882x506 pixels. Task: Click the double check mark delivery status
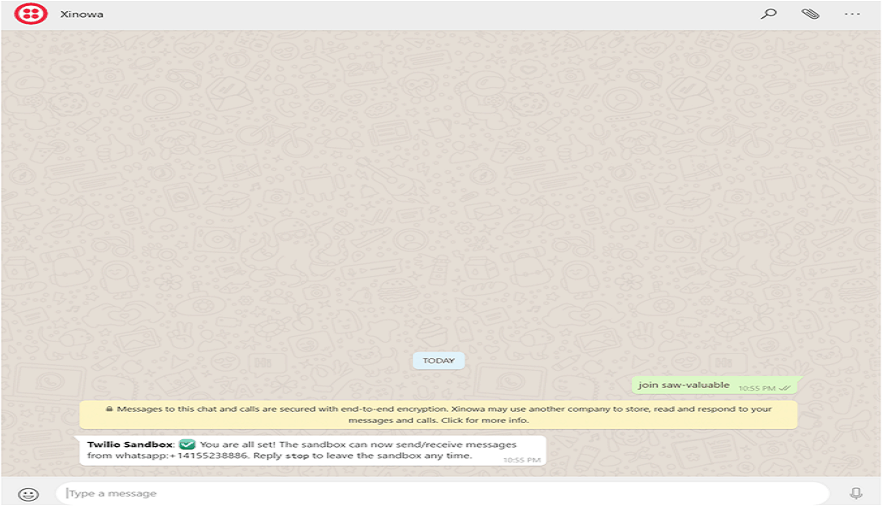tap(785, 388)
